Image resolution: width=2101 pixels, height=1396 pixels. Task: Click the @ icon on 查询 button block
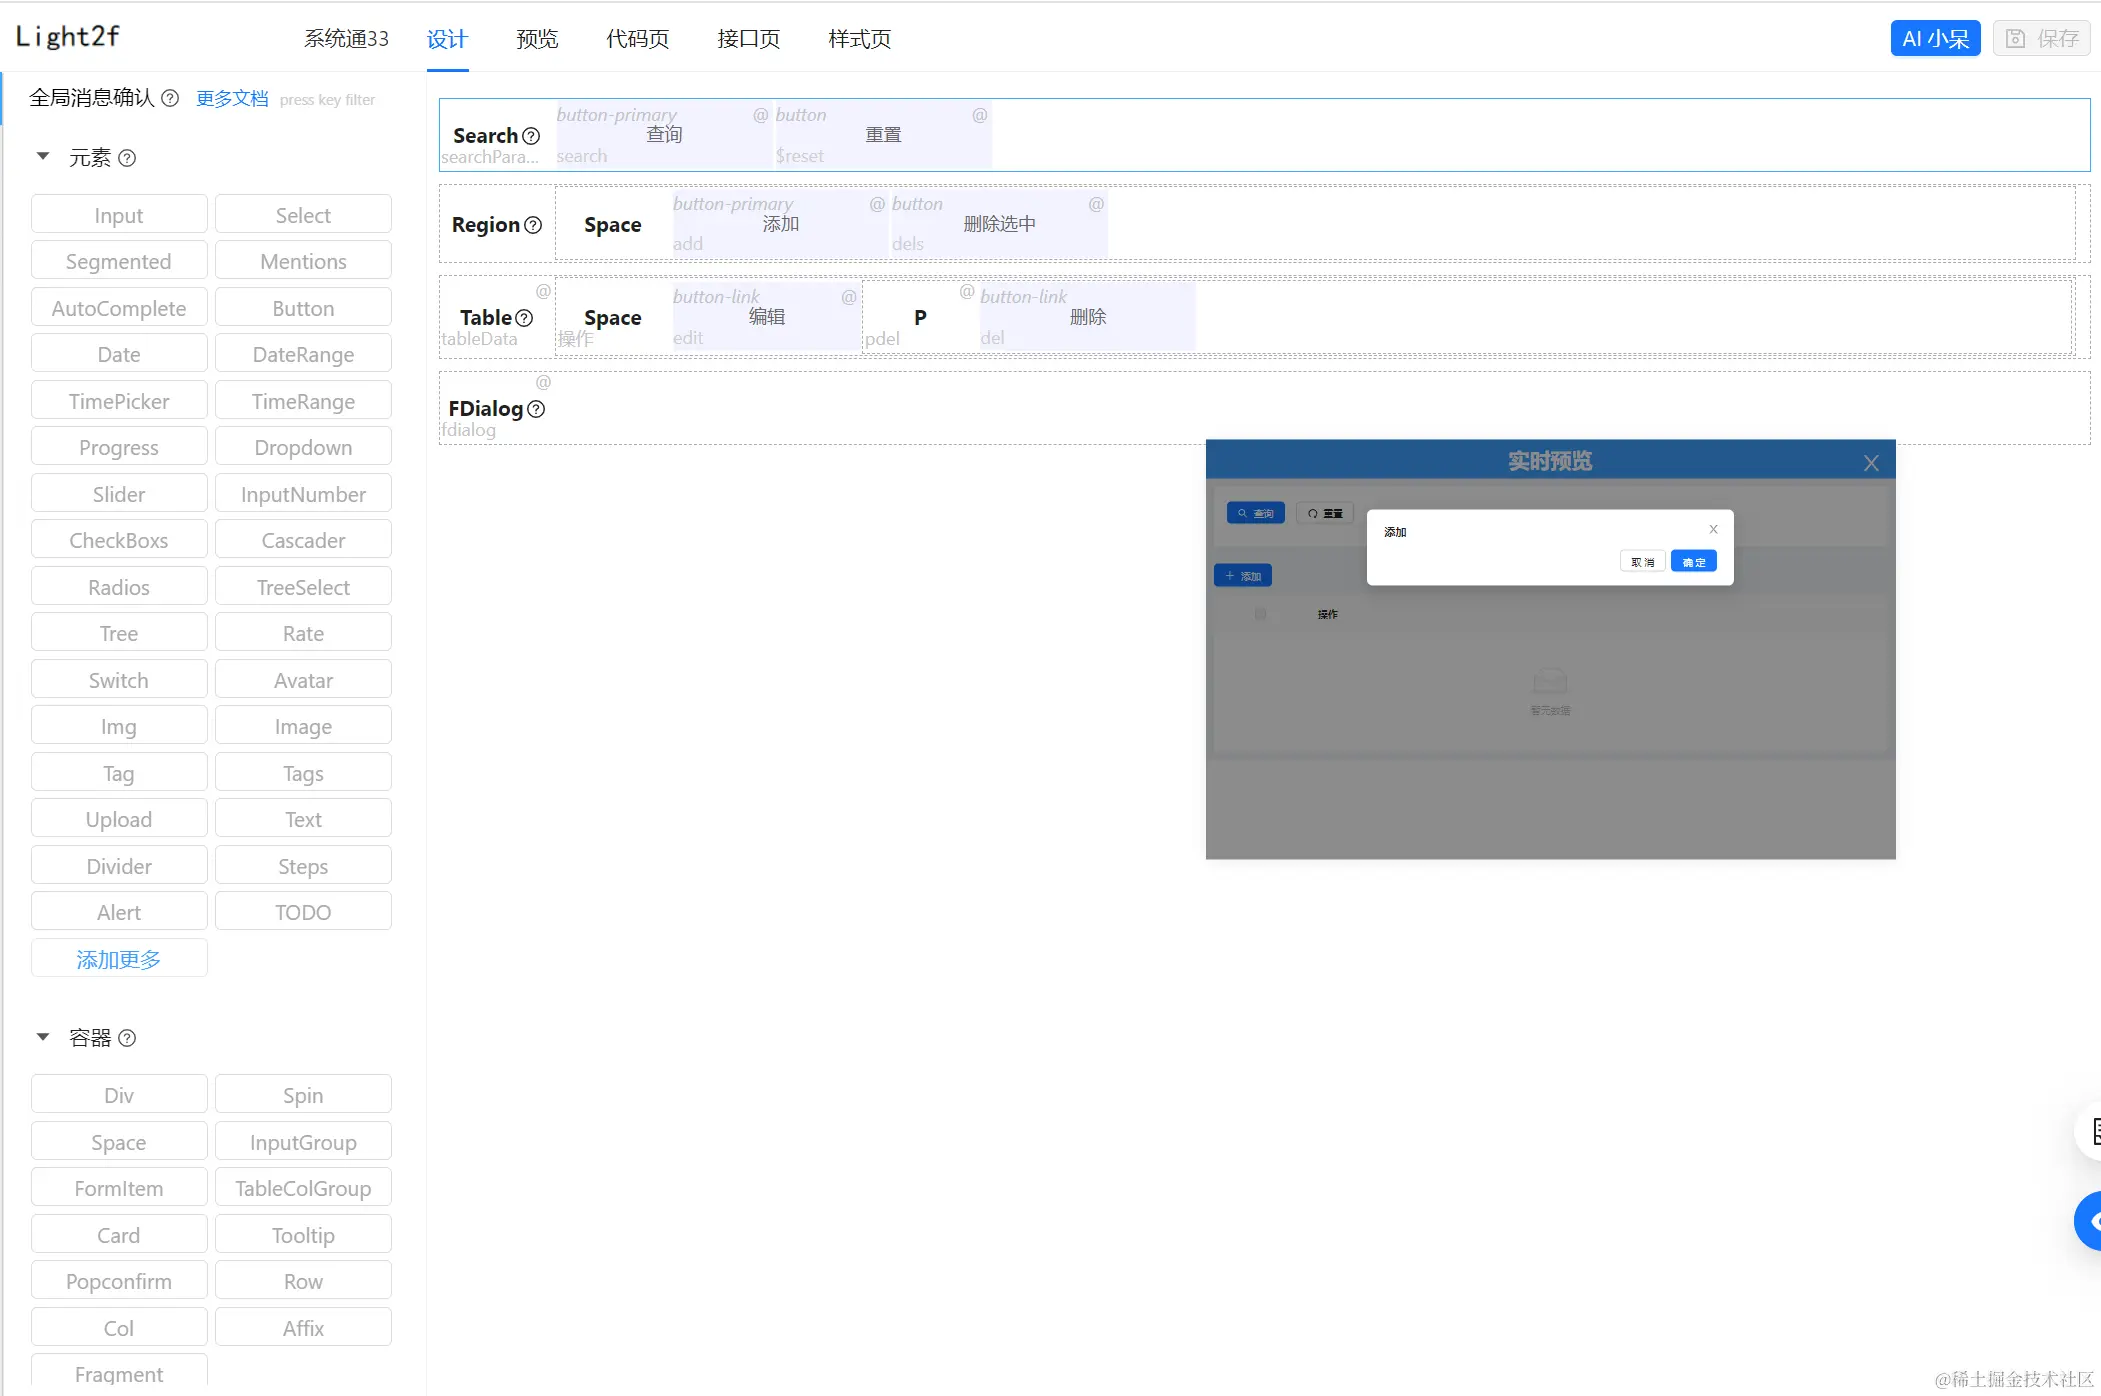pos(761,115)
